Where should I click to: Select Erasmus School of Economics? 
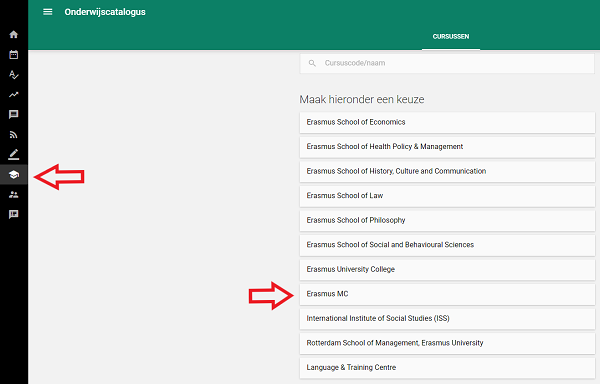tap(447, 122)
